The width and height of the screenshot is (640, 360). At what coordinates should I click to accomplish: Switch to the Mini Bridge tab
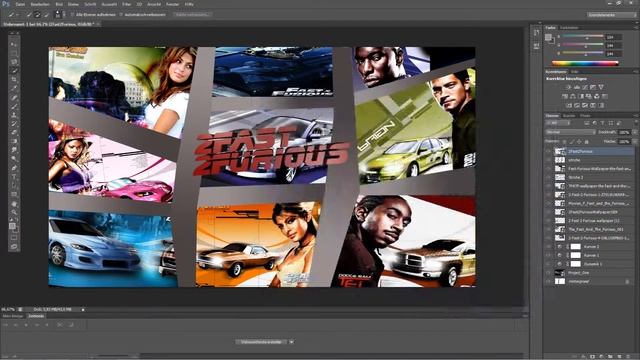pos(13,316)
